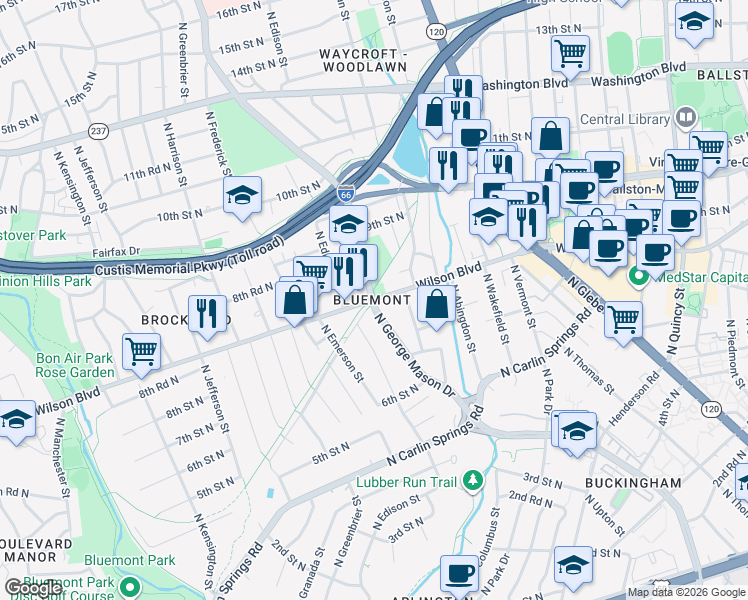Select the school marker above N Wakefield St

(x=488, y=217)
